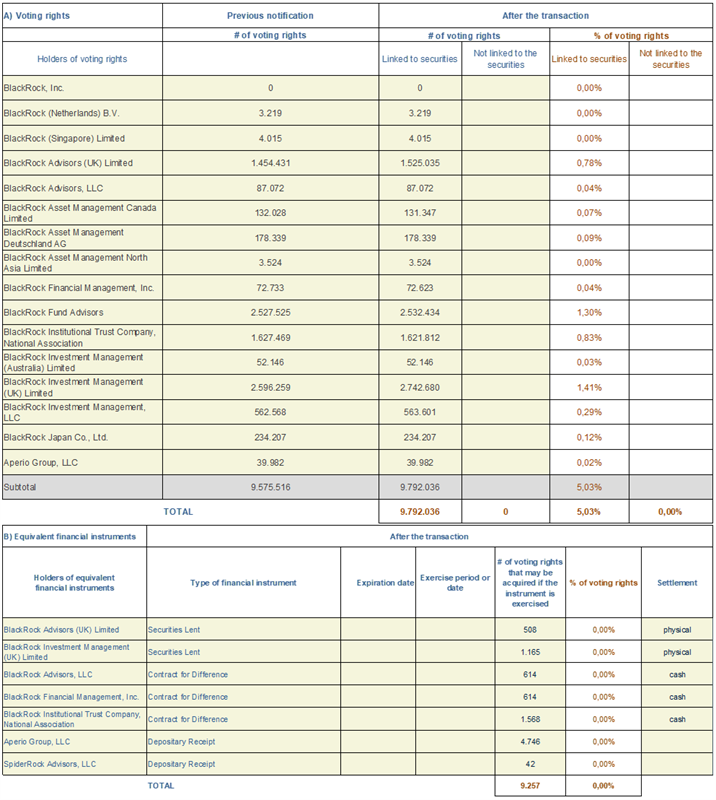The height and width of the screenshot is (800, 716).
Task: Click the orange total 9.257 in section B
Action: 530,786
